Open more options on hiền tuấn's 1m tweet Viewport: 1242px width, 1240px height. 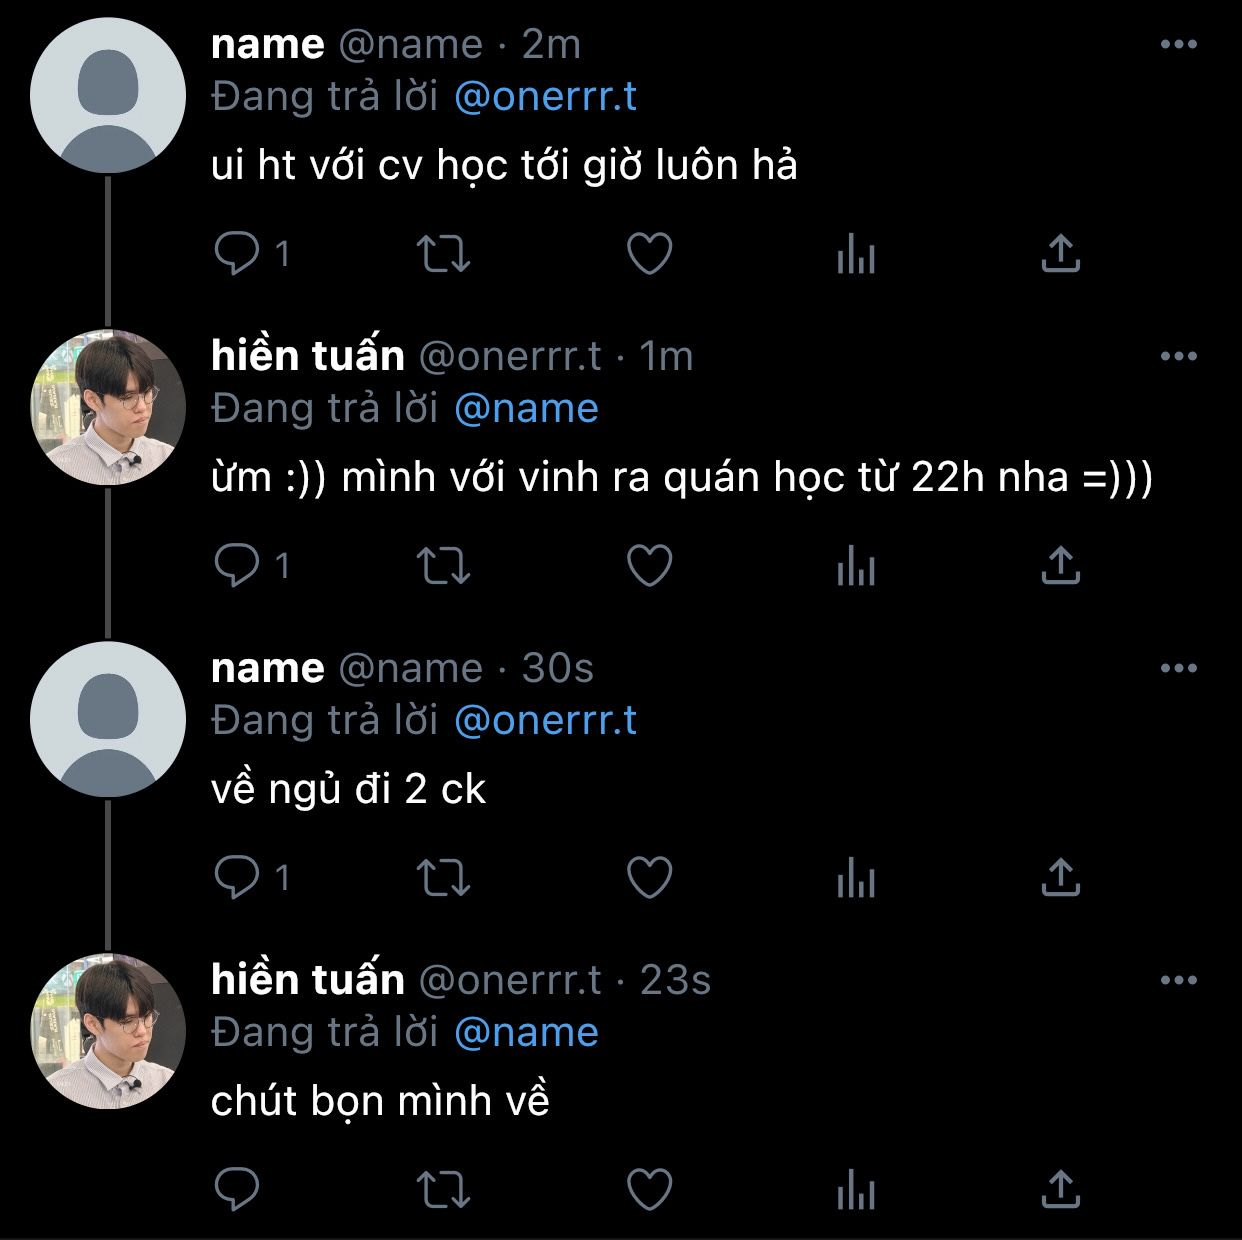(x=1178, y=356)
